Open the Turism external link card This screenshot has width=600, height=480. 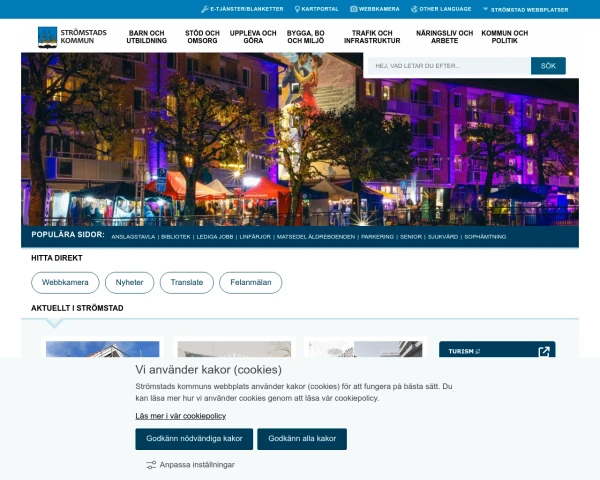click(497, 349)
